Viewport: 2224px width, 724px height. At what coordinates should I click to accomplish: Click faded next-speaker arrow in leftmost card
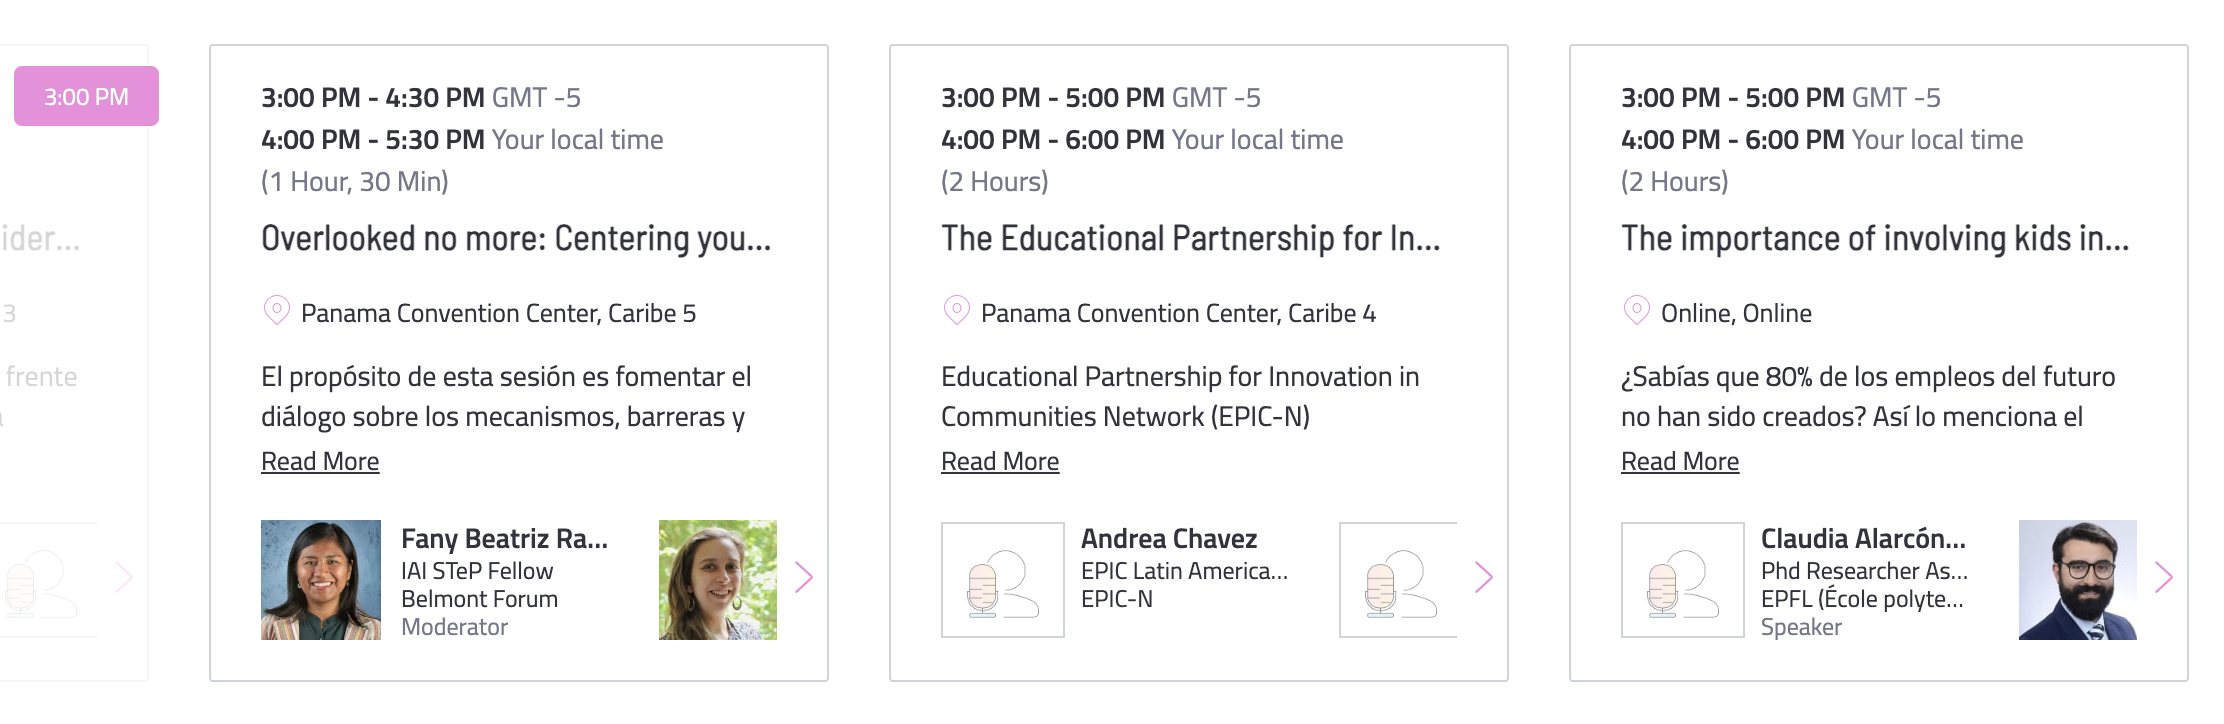tap(124, 577)
